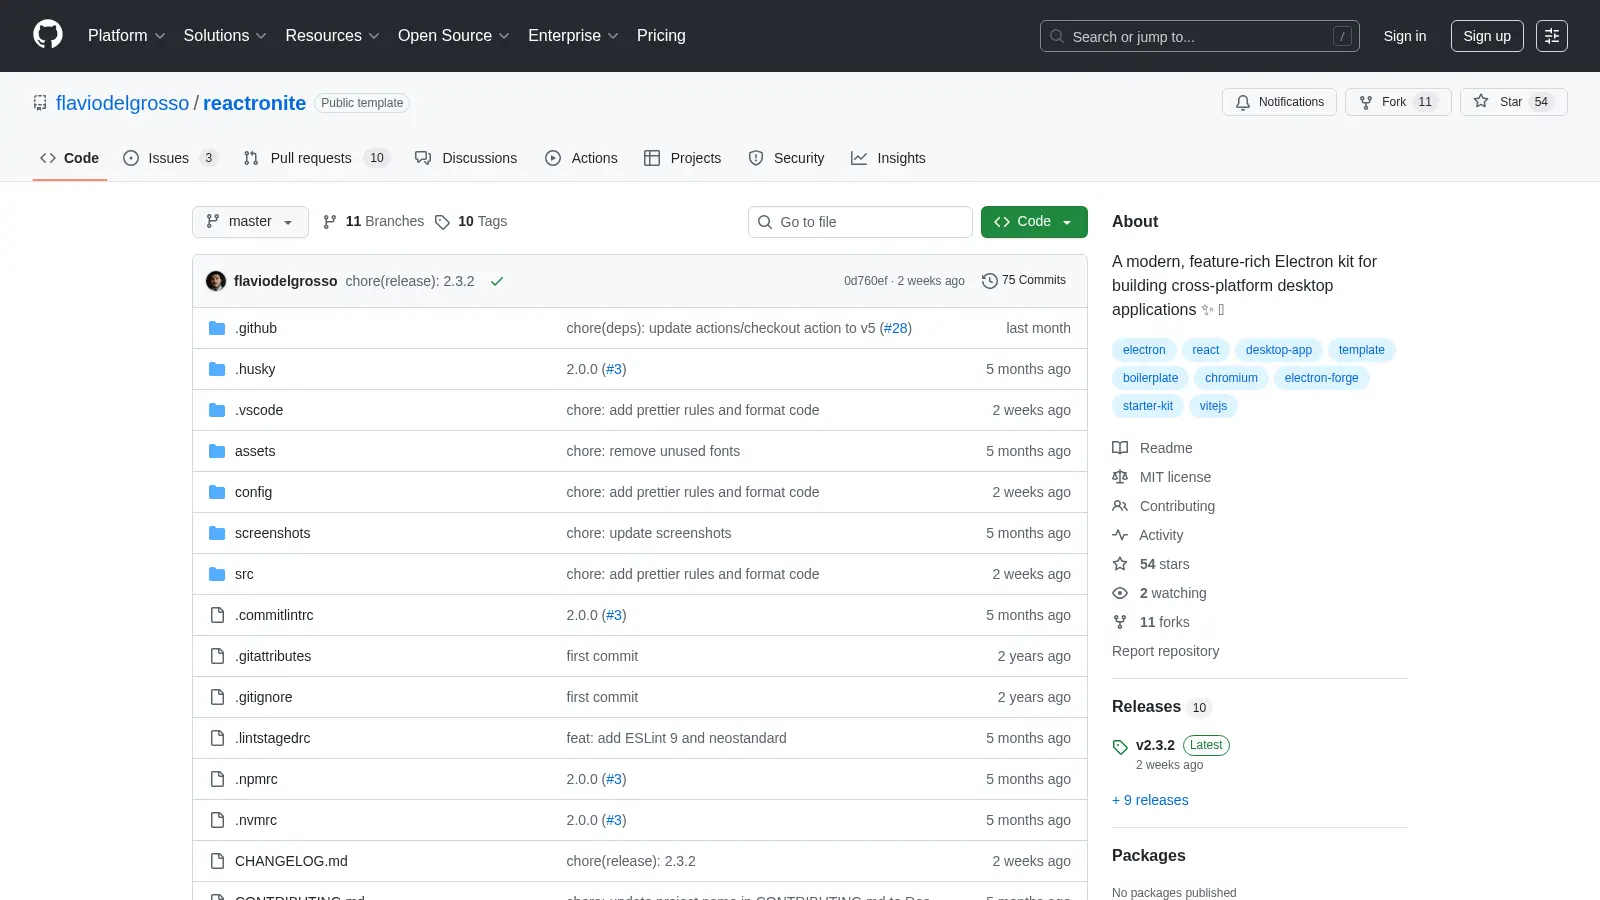Click the star icon beside 54 stars
This screenshot has width=1600, height=900.
point(1120,564)
